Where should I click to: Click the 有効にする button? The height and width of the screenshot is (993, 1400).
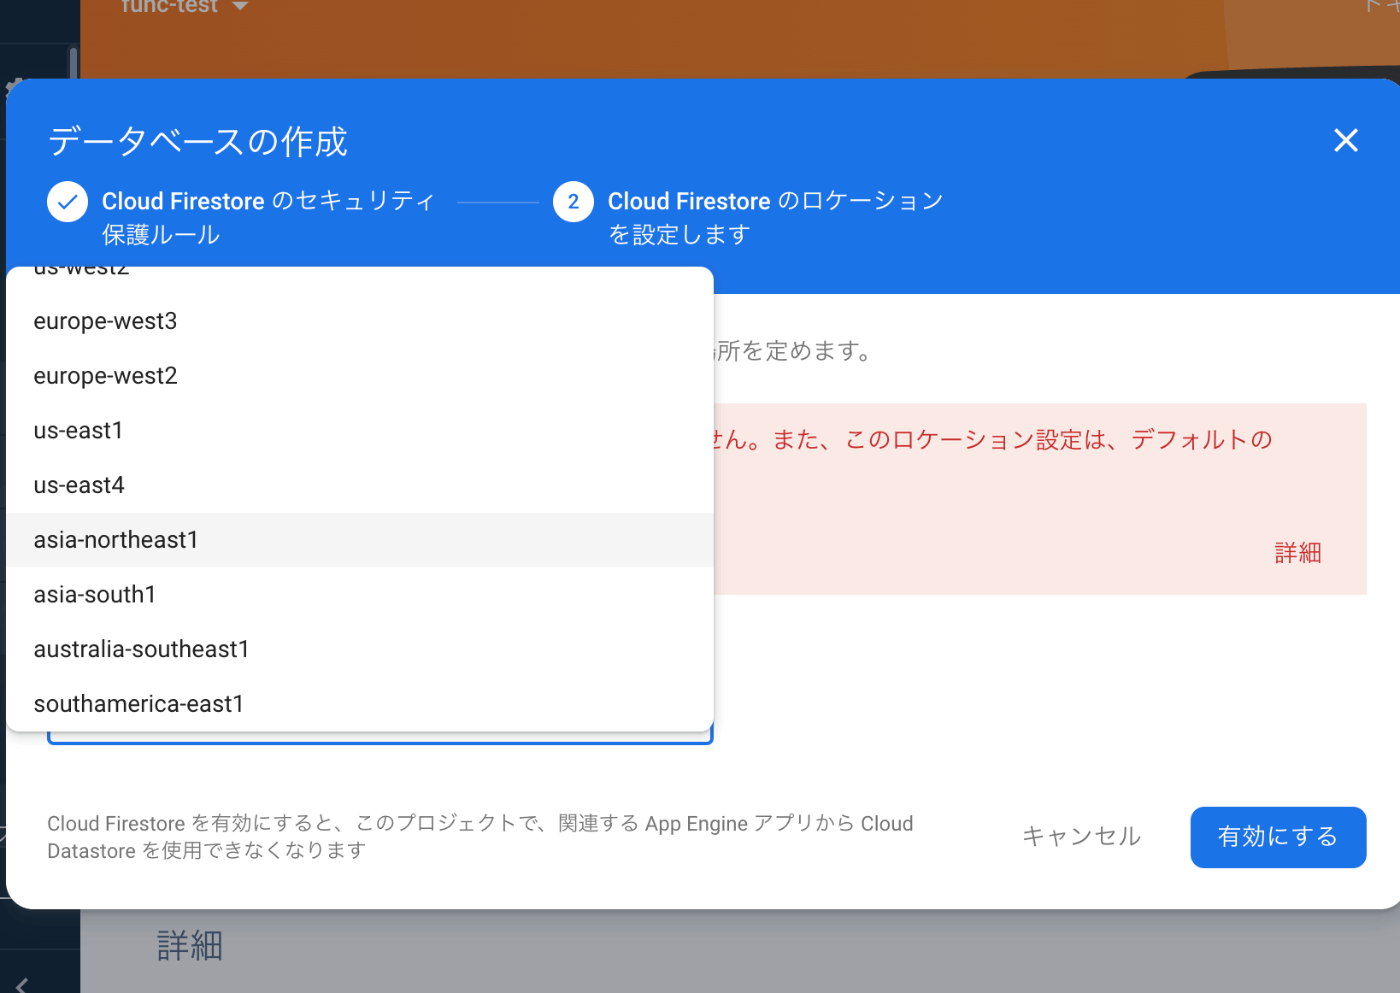(x=1278, y=837)
